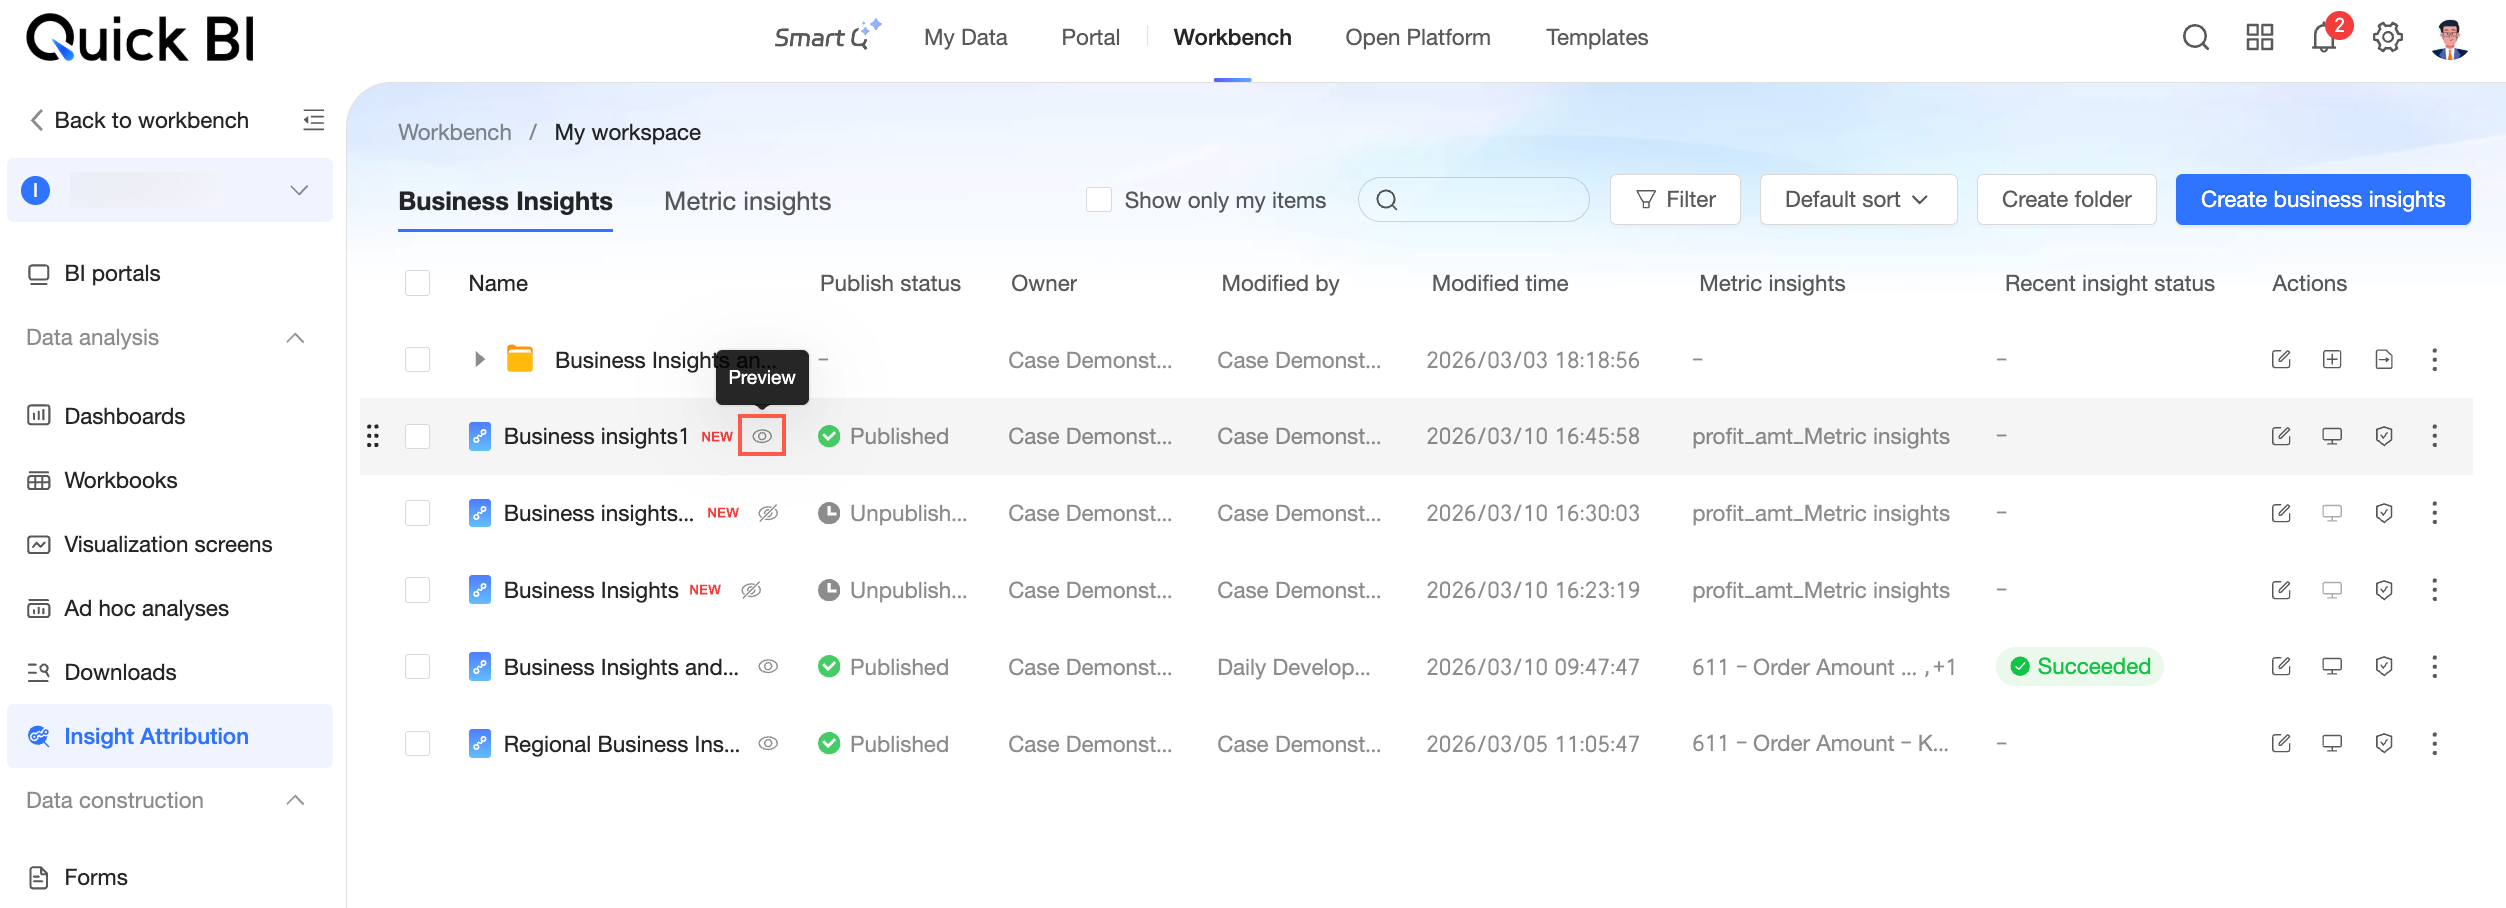Open more actions for Regional Business Ins...
The height and width of the screenshot is (908, 2506).
2435,743
